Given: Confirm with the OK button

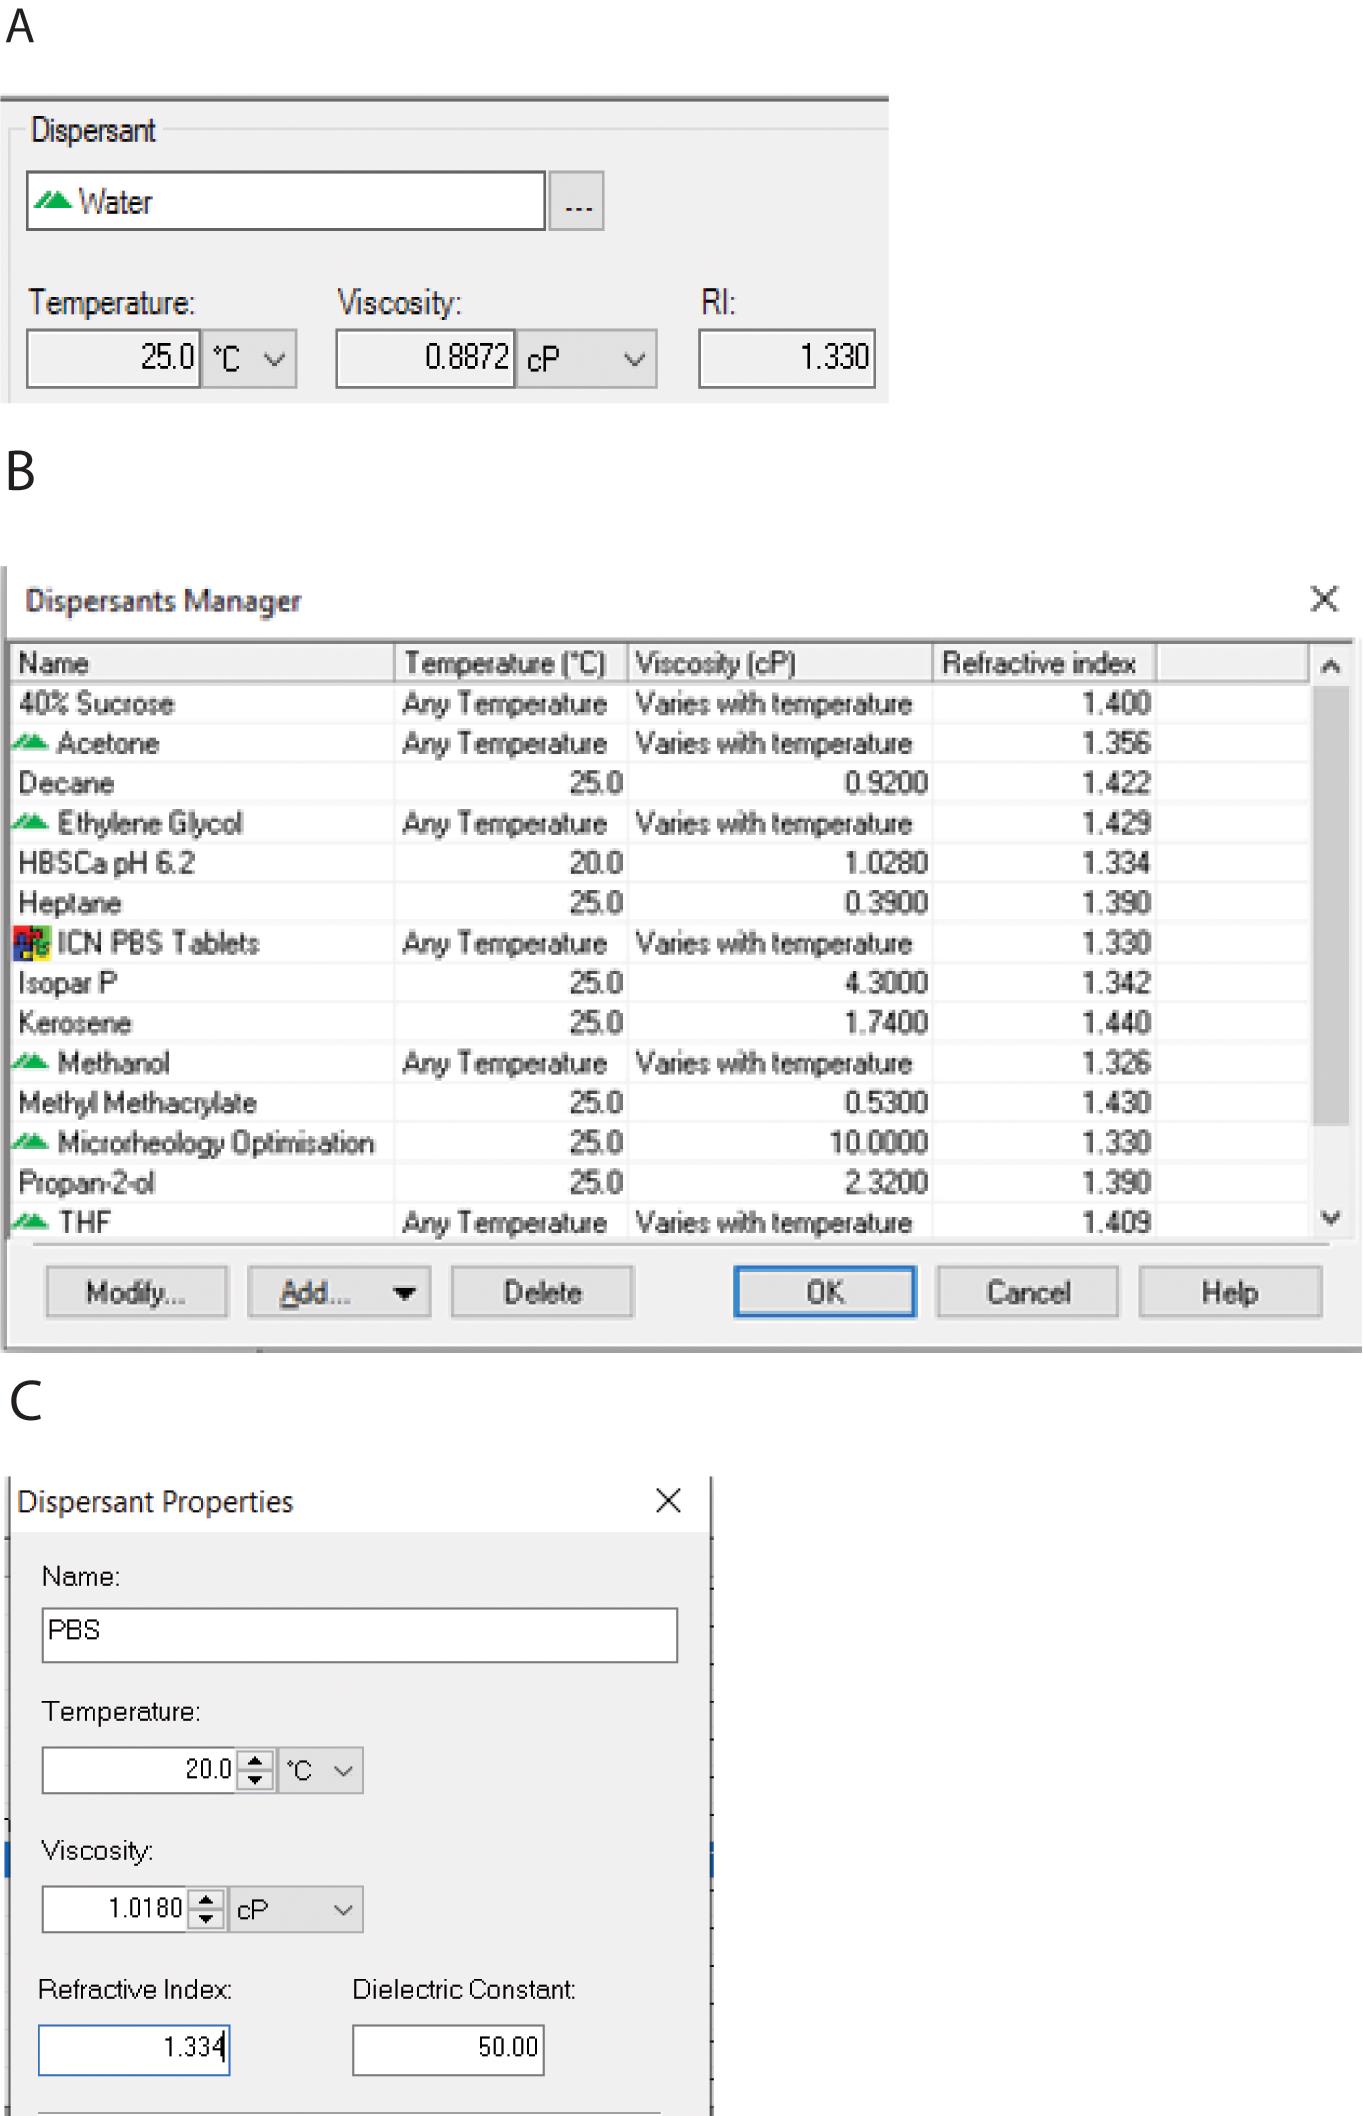Looking at the screenshot, I should pos(825,1292).
